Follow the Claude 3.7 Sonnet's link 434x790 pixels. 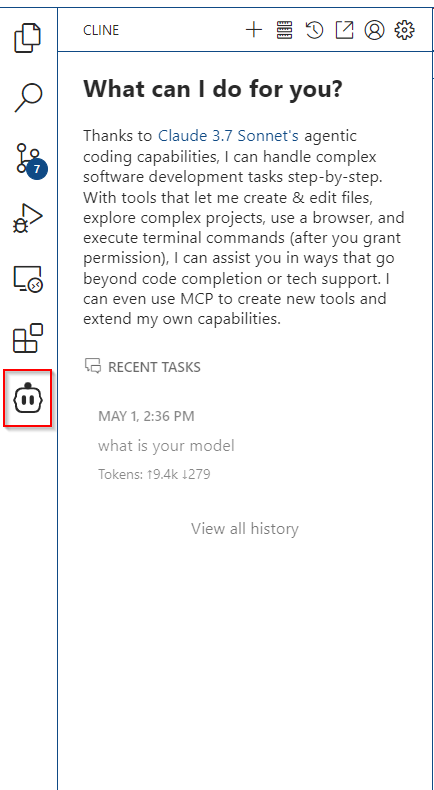click(x=228, y=136)
